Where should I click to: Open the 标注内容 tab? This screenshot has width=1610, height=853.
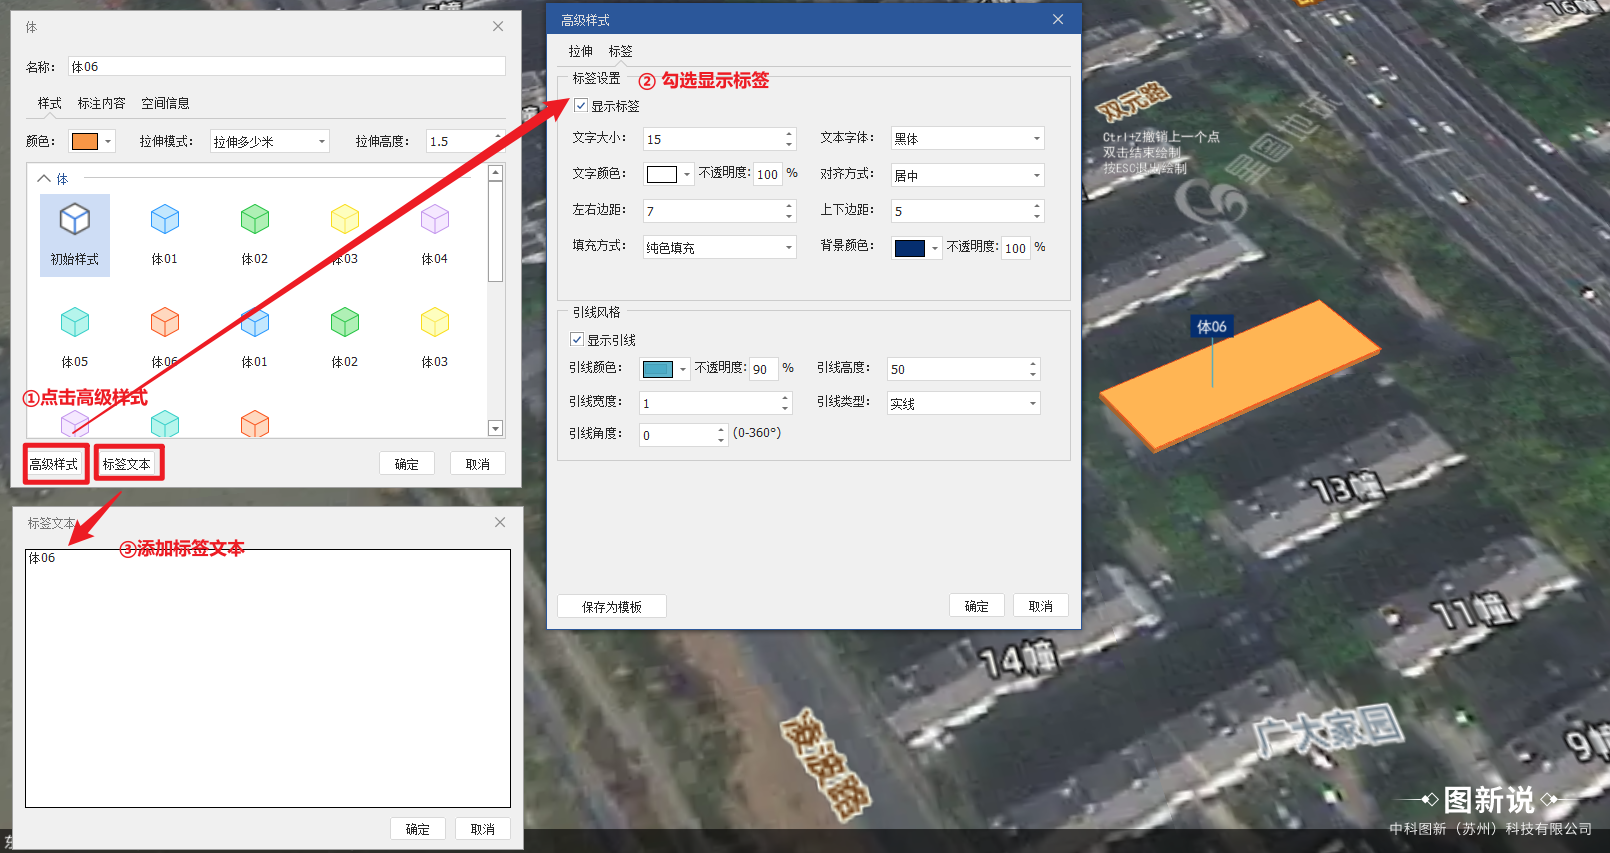click(101, 103)
